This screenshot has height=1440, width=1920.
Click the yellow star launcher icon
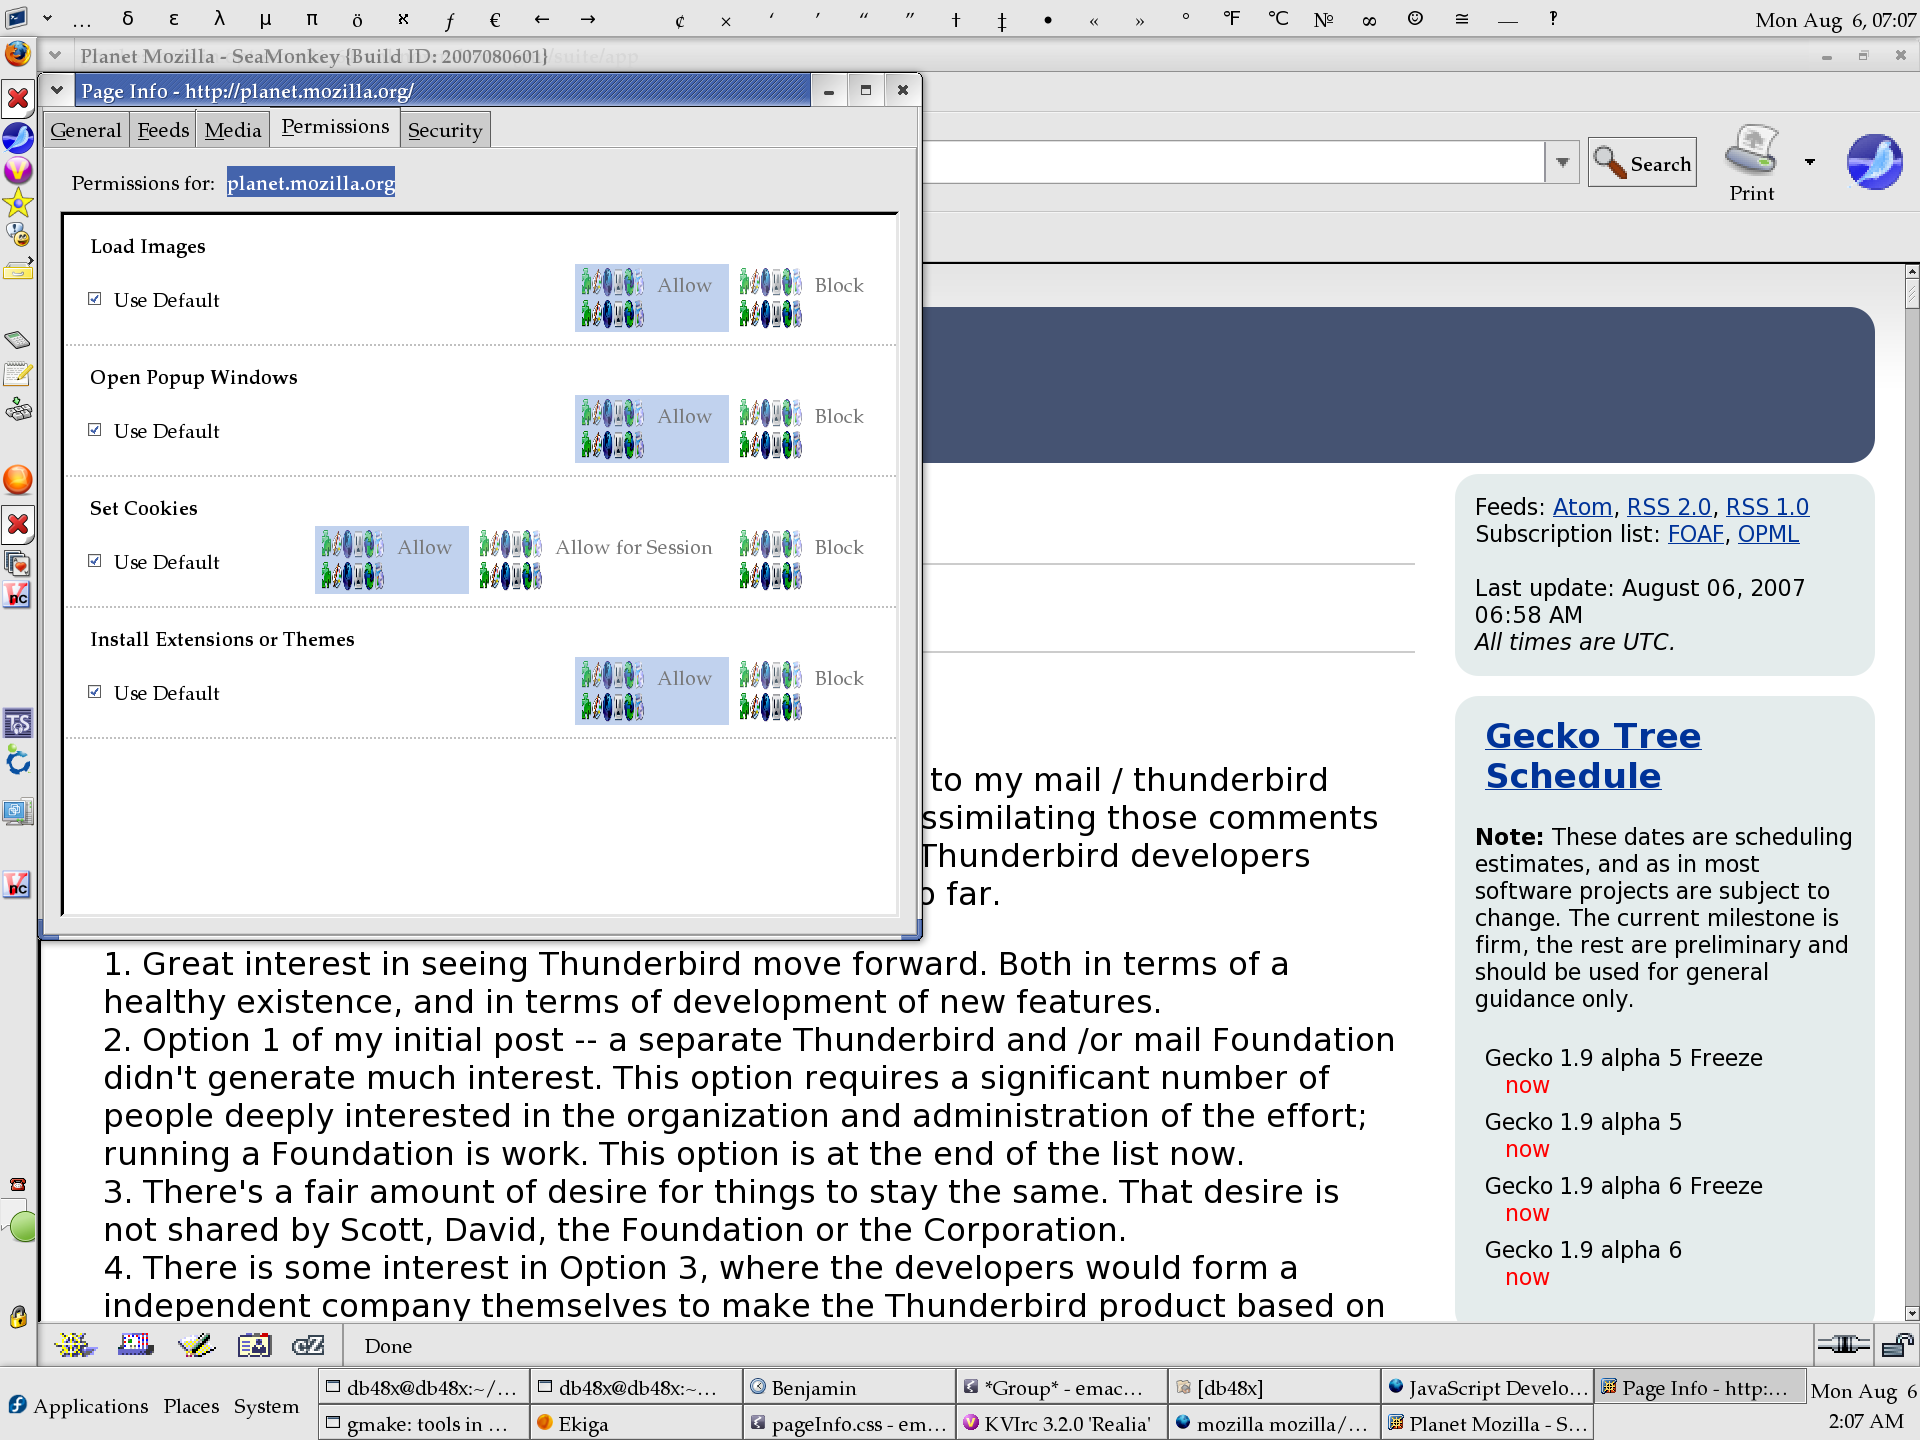[18, 204]
